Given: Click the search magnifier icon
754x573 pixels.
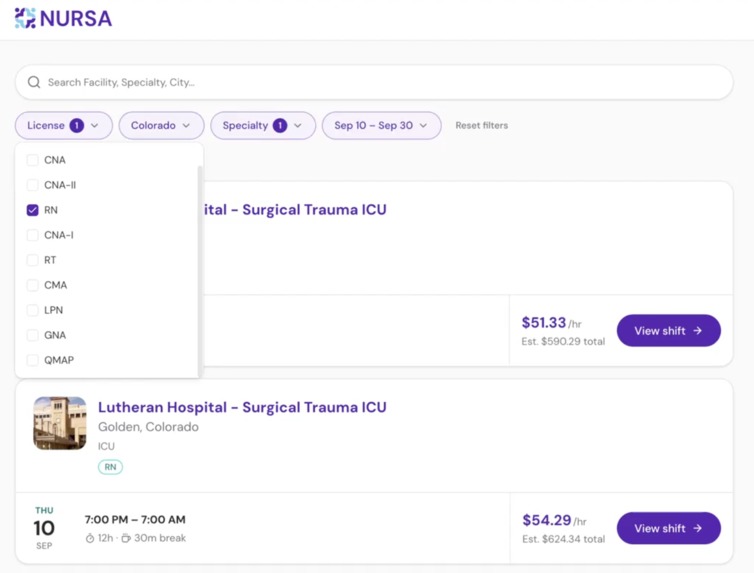Looking at the screenshot, I should pyautogui.click(x=34, y=82).
